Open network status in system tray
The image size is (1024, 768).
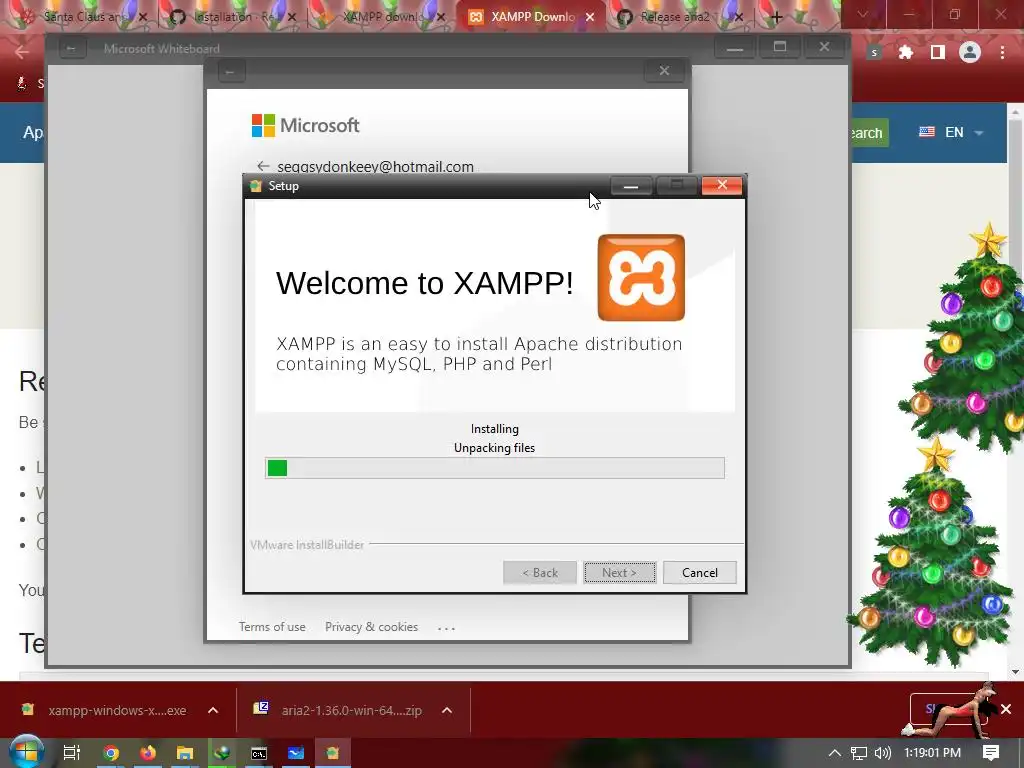pos(859,753)
